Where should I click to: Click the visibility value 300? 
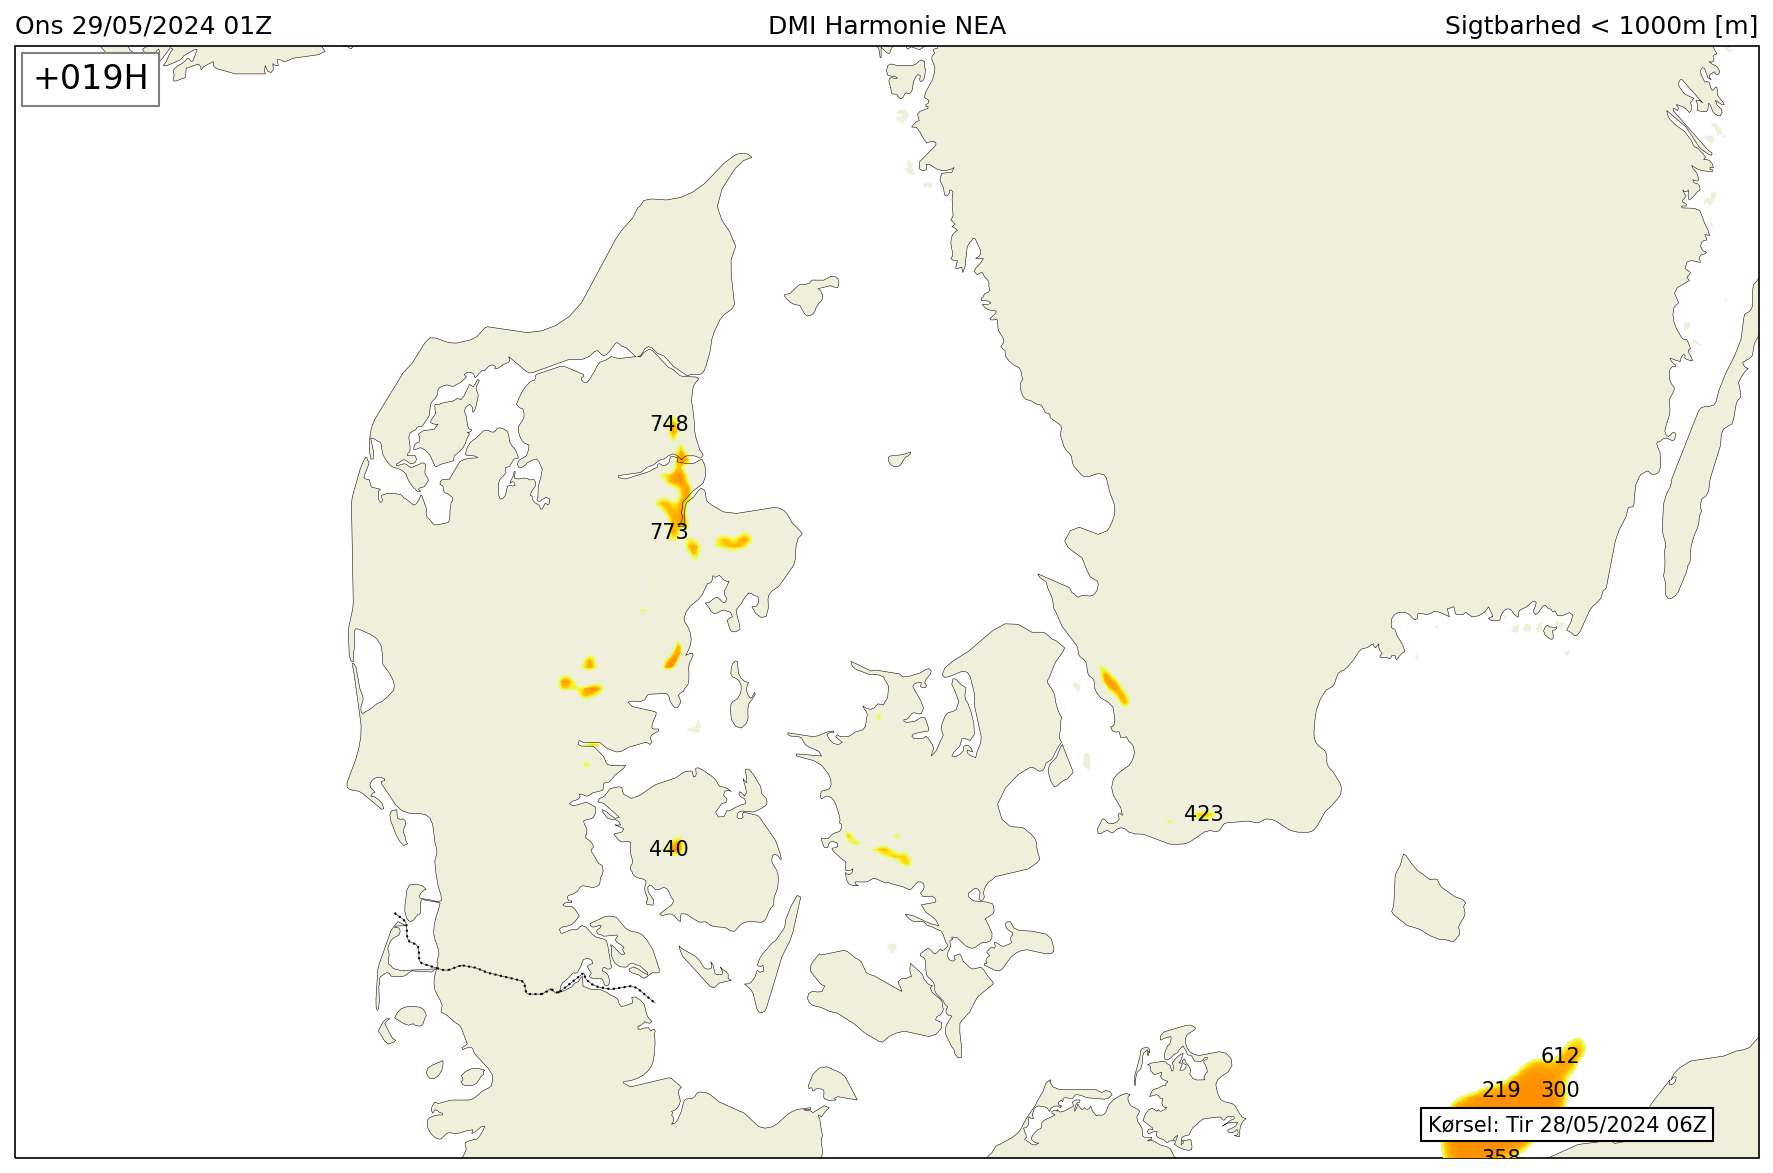(x=1560, y=1090)
